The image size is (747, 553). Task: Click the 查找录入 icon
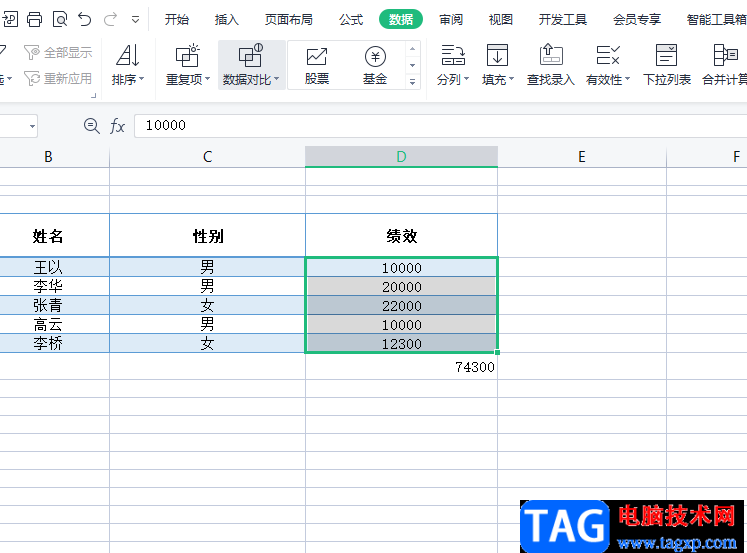tap(551, 55)
